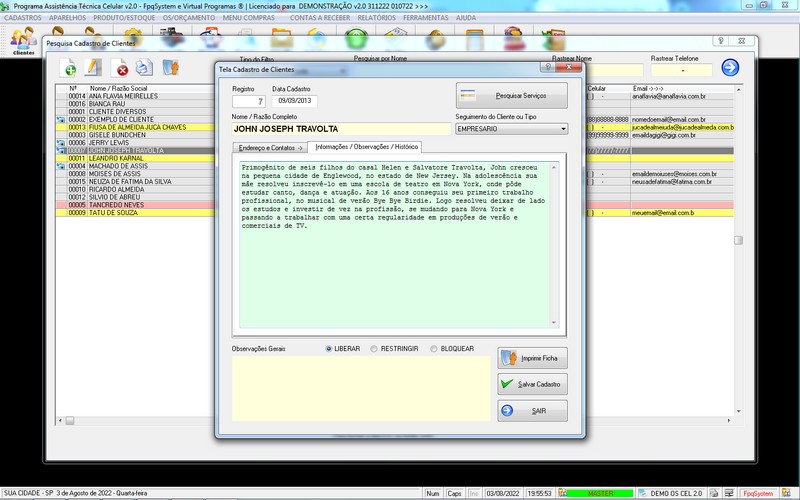This screenshot has width=800, height=500.
Task: Click help icon on Tela Cadastro de Clientes
Action: click(547, 67)
